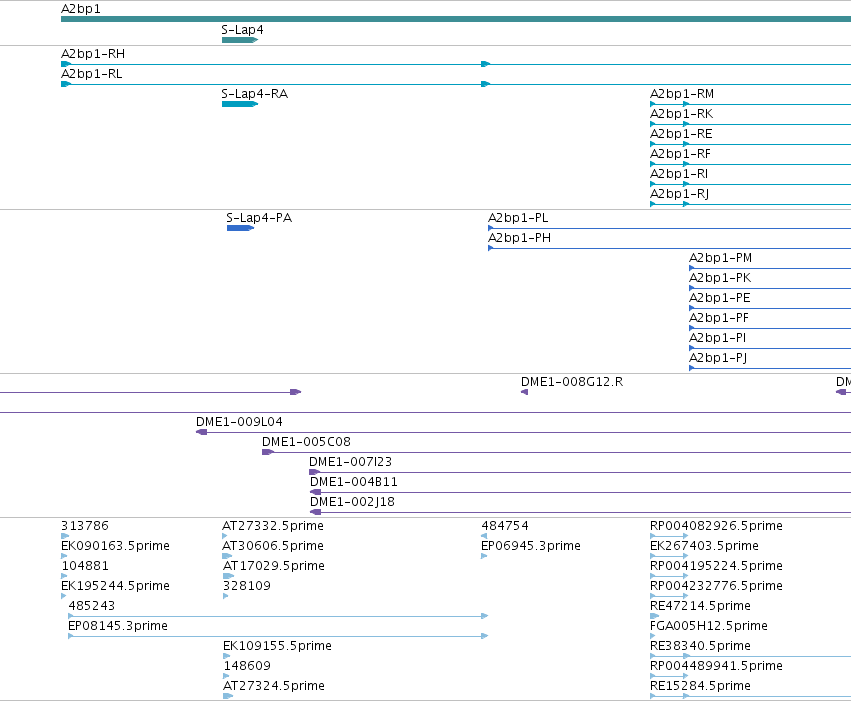Click the FGA005H12.5prime EST label
This screenshot has width=851, height=701.
point(709,627)
